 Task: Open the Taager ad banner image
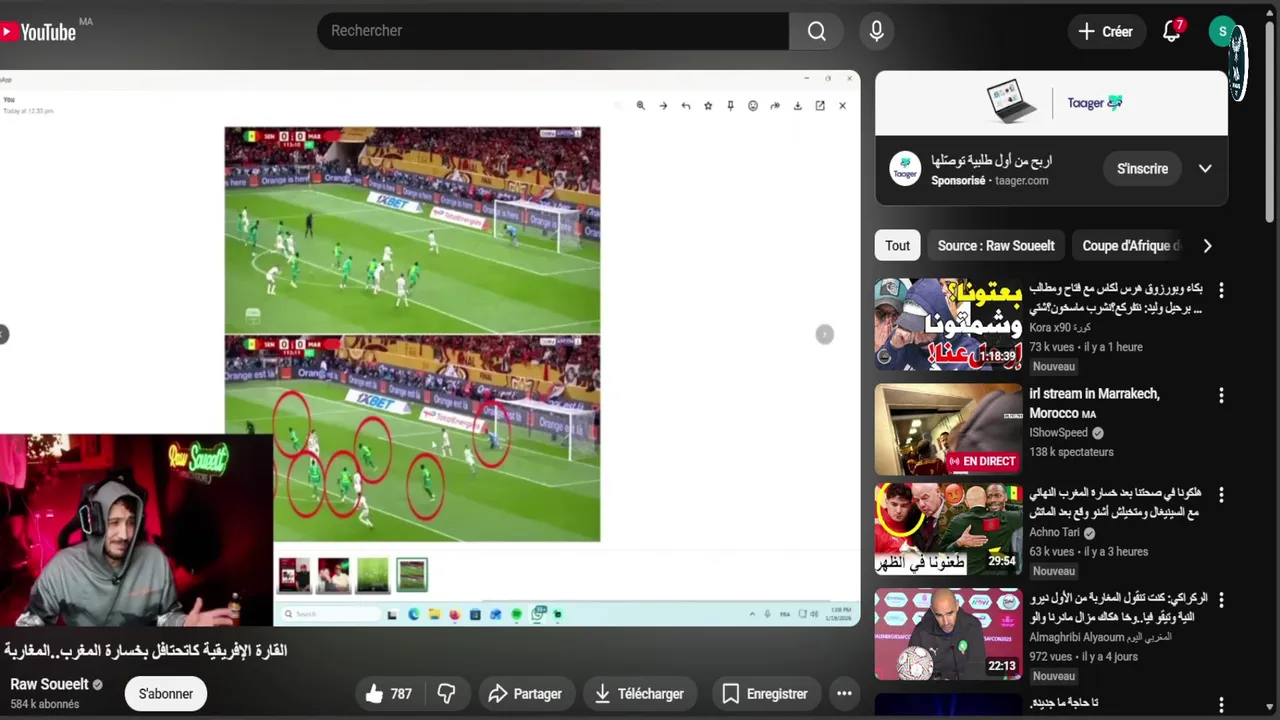point(1051,103)
